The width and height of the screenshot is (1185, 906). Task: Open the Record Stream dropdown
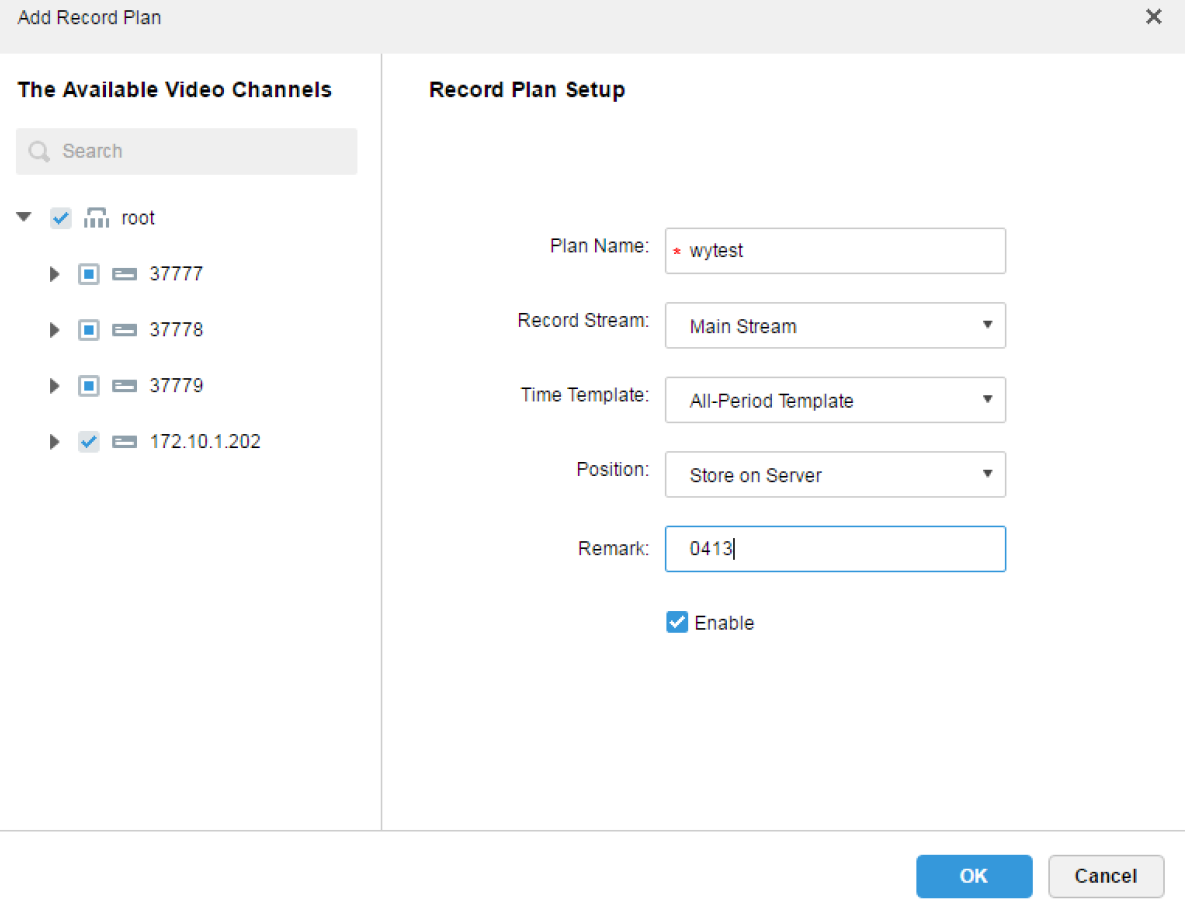coord(835,326)
